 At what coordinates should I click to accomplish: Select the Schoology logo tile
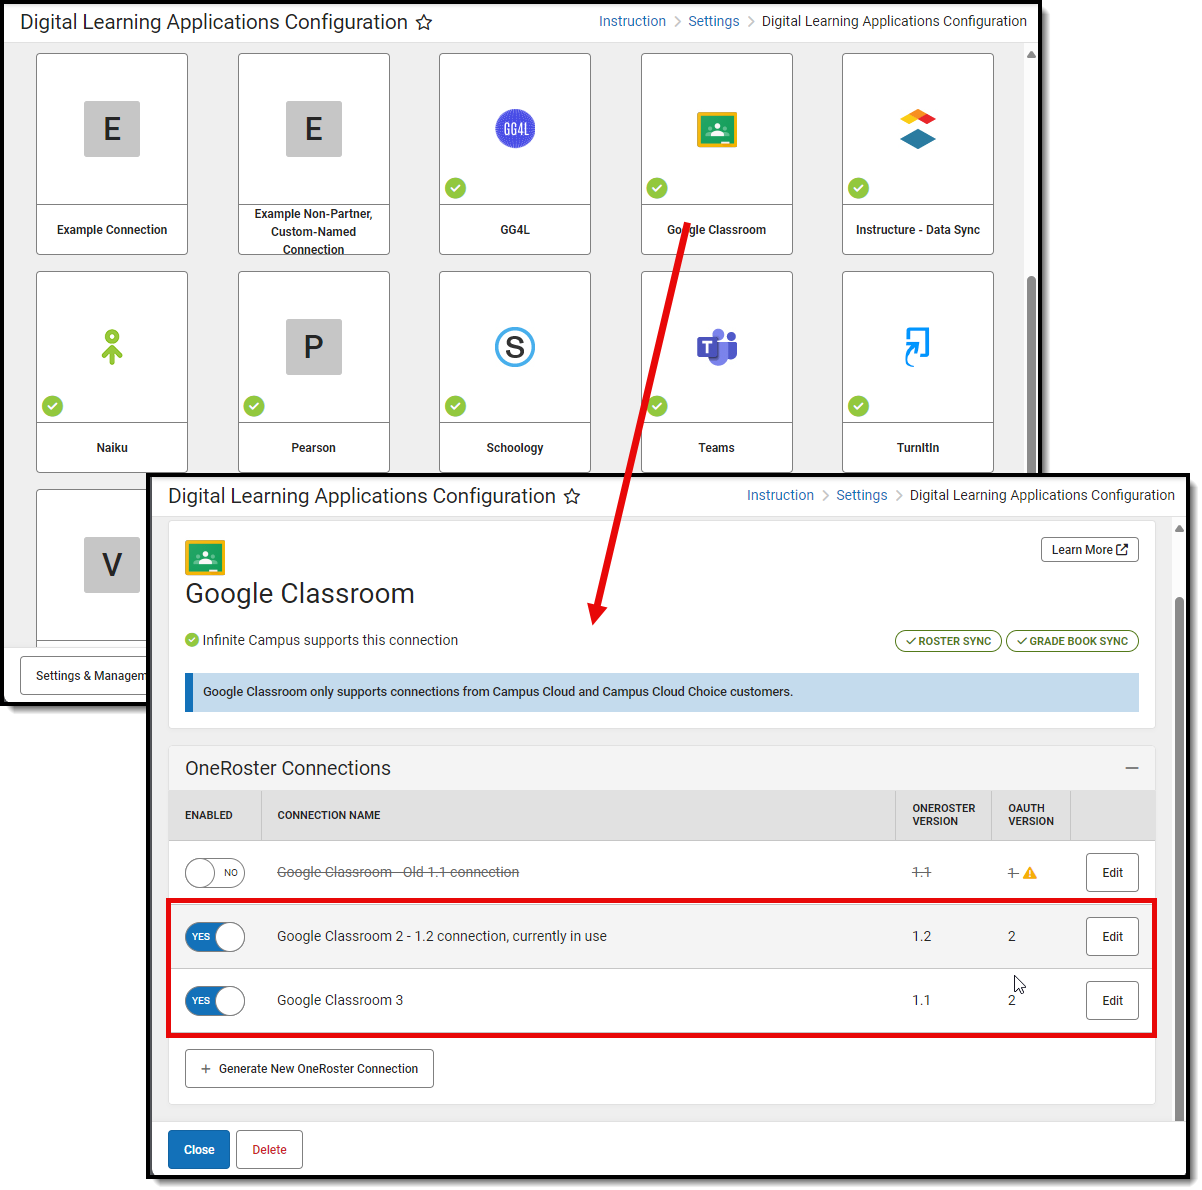tap(515, 347)
